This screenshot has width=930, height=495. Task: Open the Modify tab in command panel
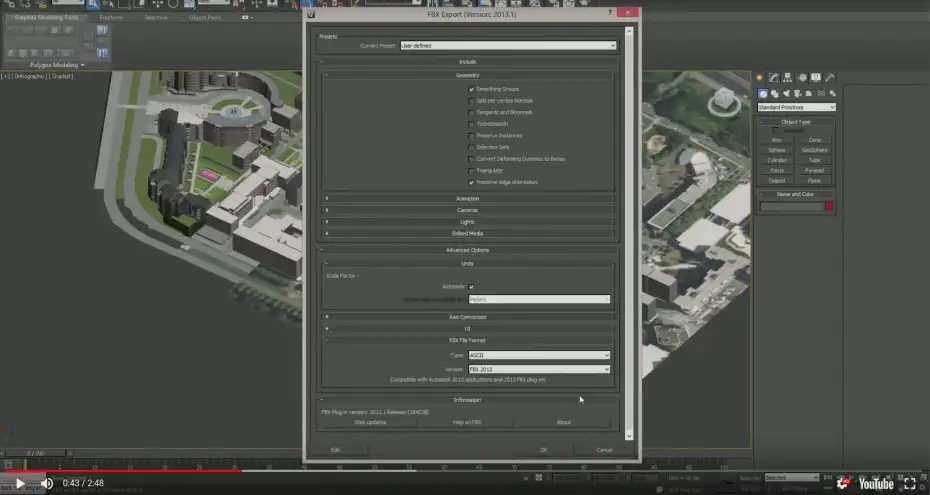click(774, 78)
